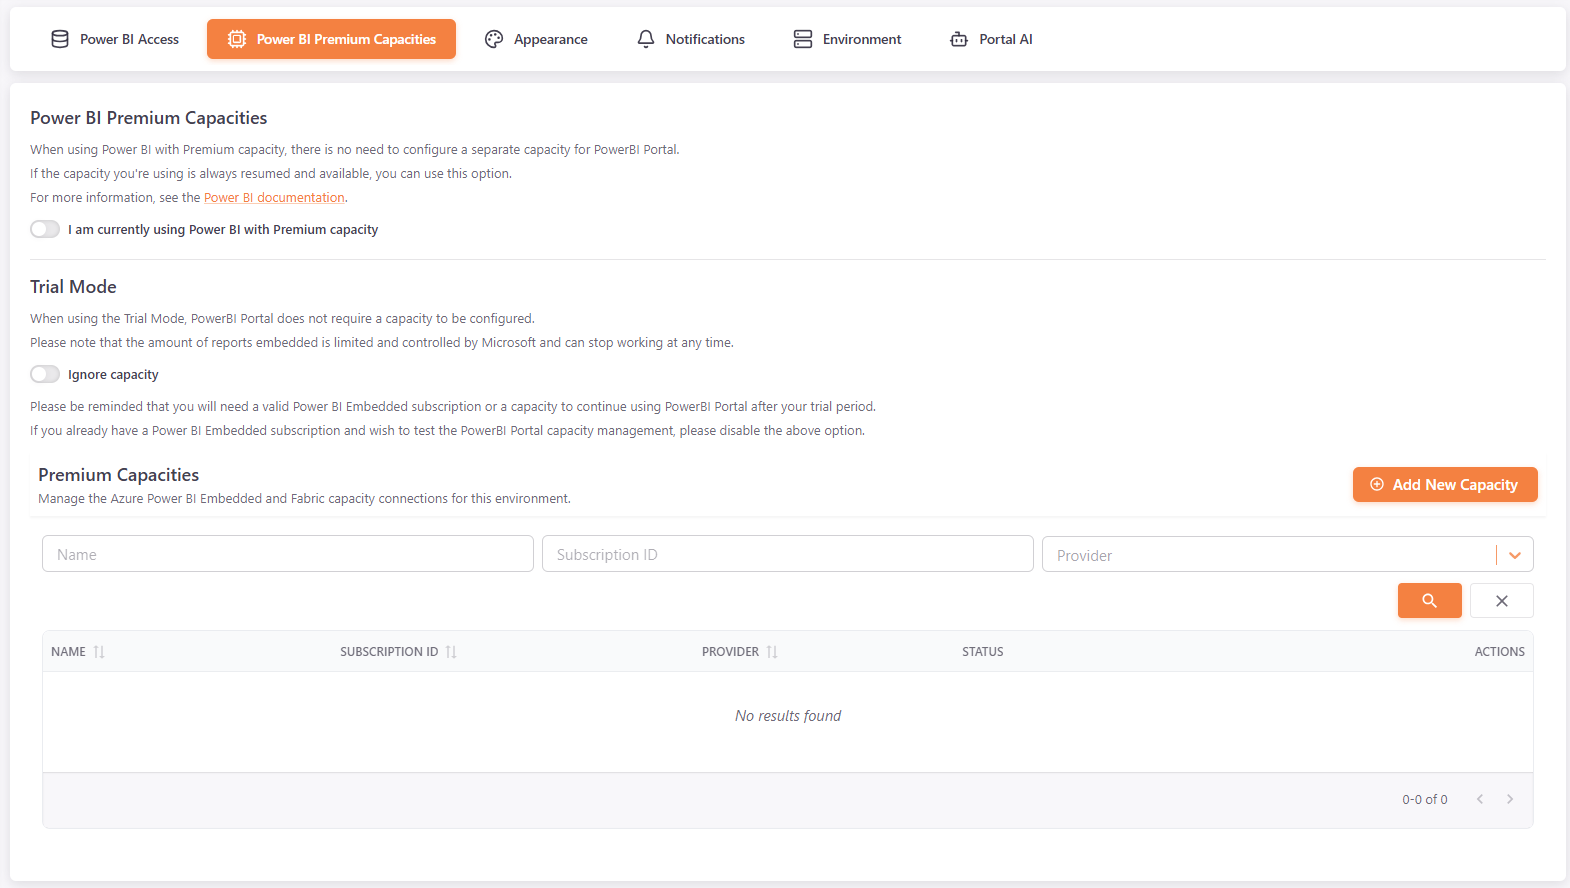The width and height of the screenshot is (1570, 888).
Task: Select the Environment tab
Action: (x=847, y=39)
